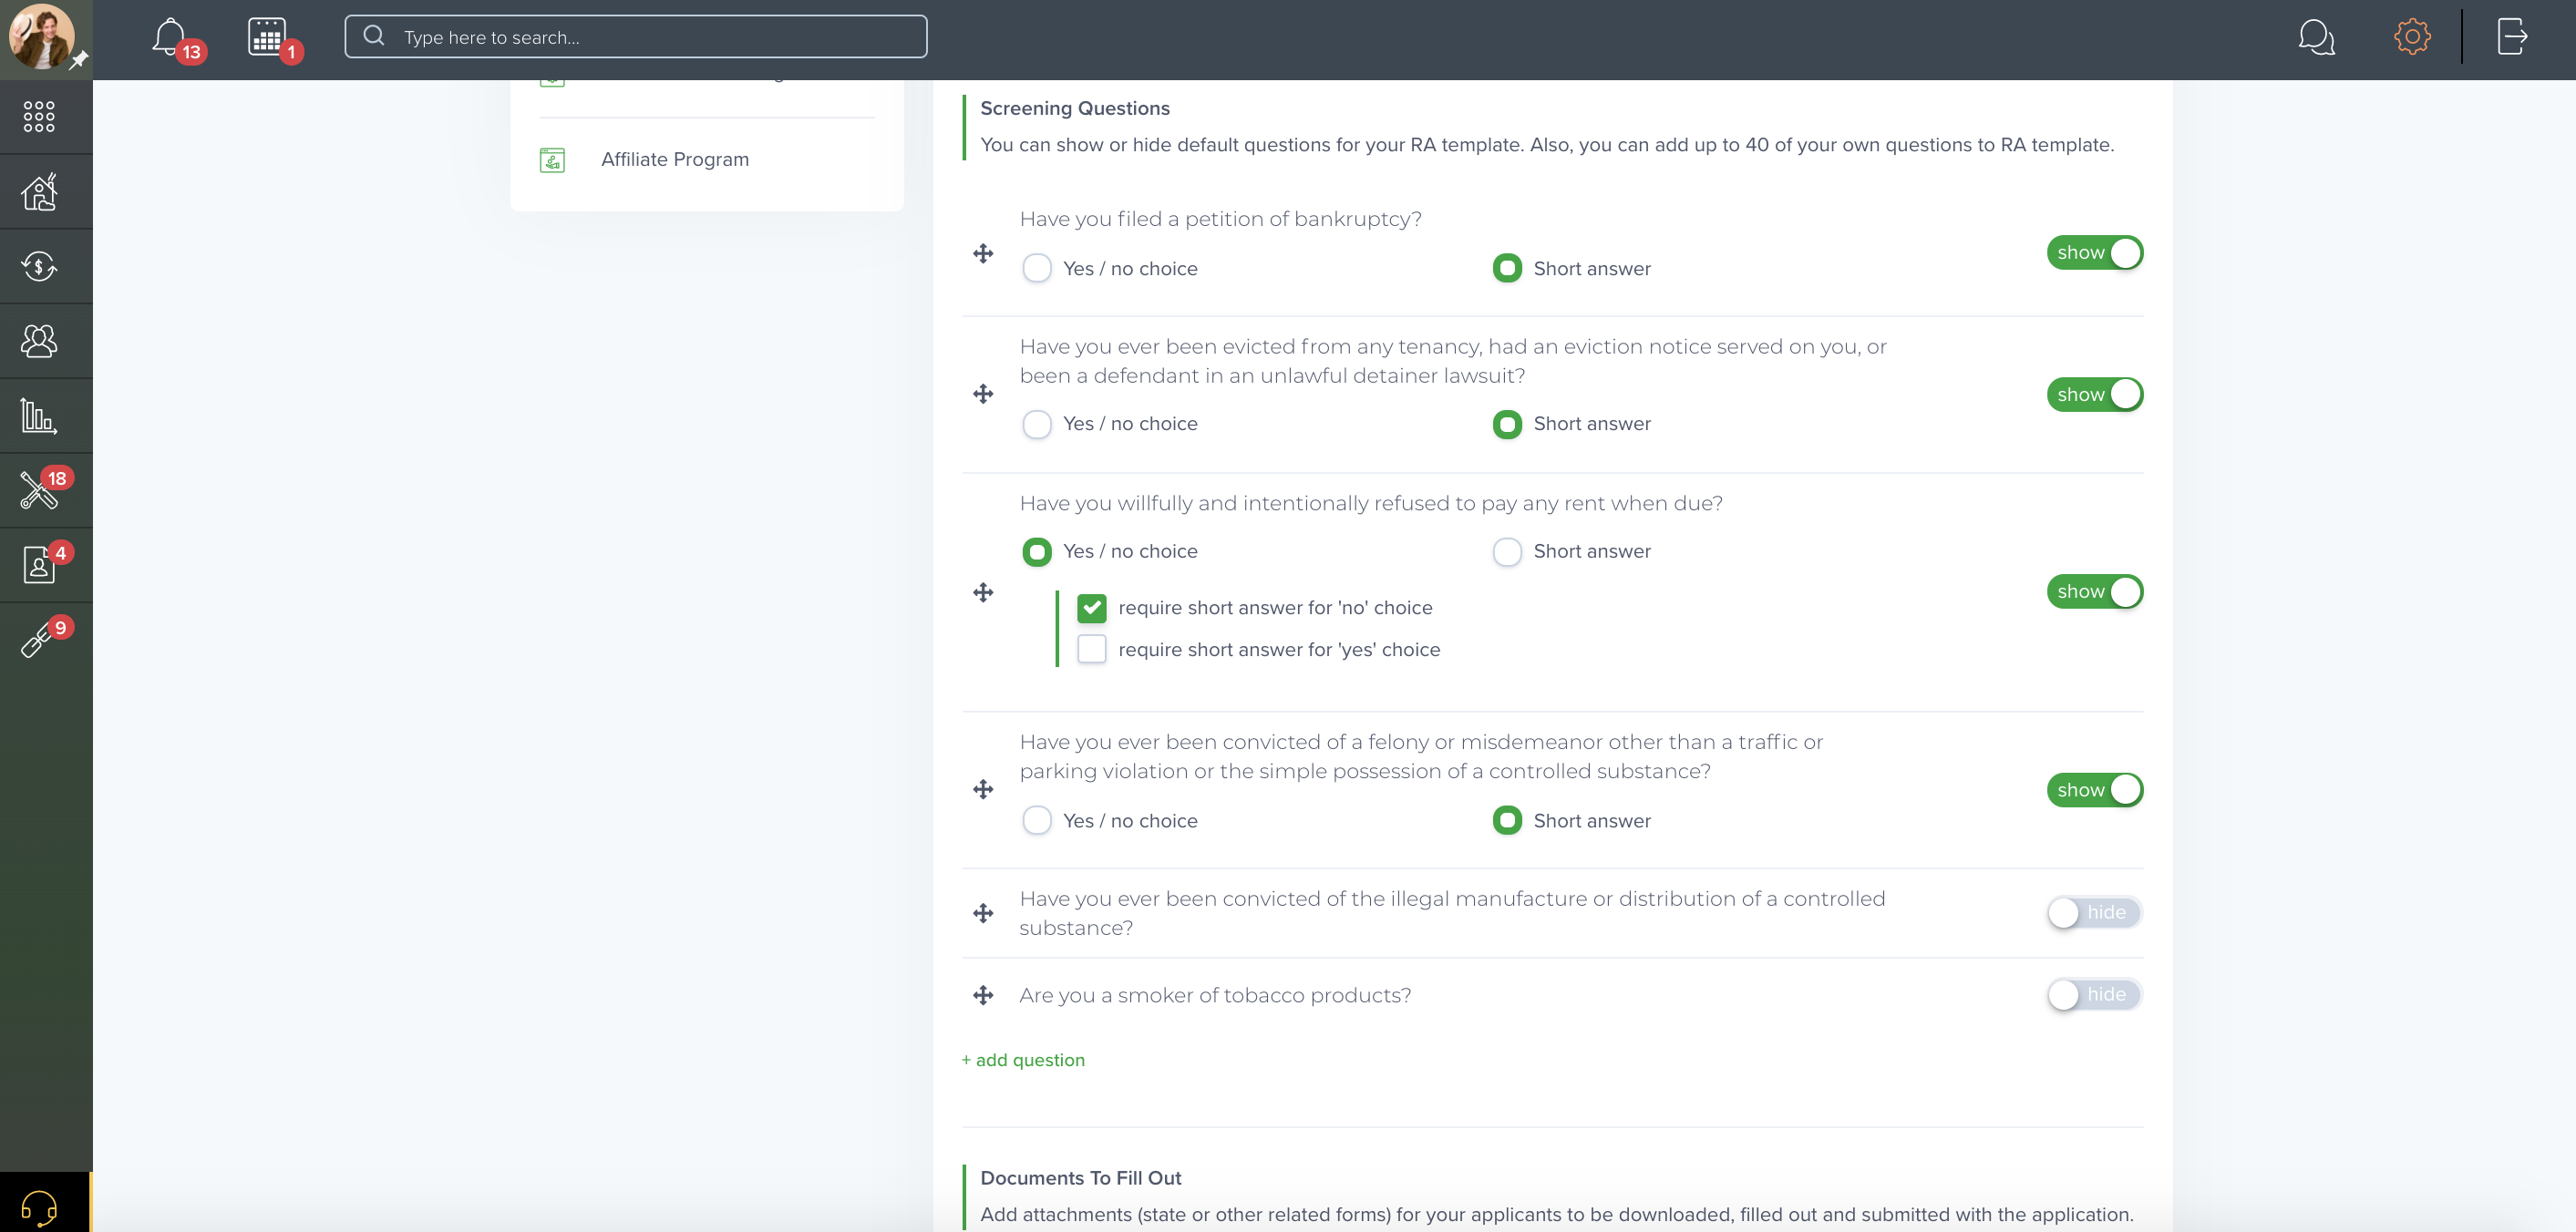Open the applications icon with 4 badge
Image resolution: width=2576 pixels, height=1232 pixels.
pos(39,565)
